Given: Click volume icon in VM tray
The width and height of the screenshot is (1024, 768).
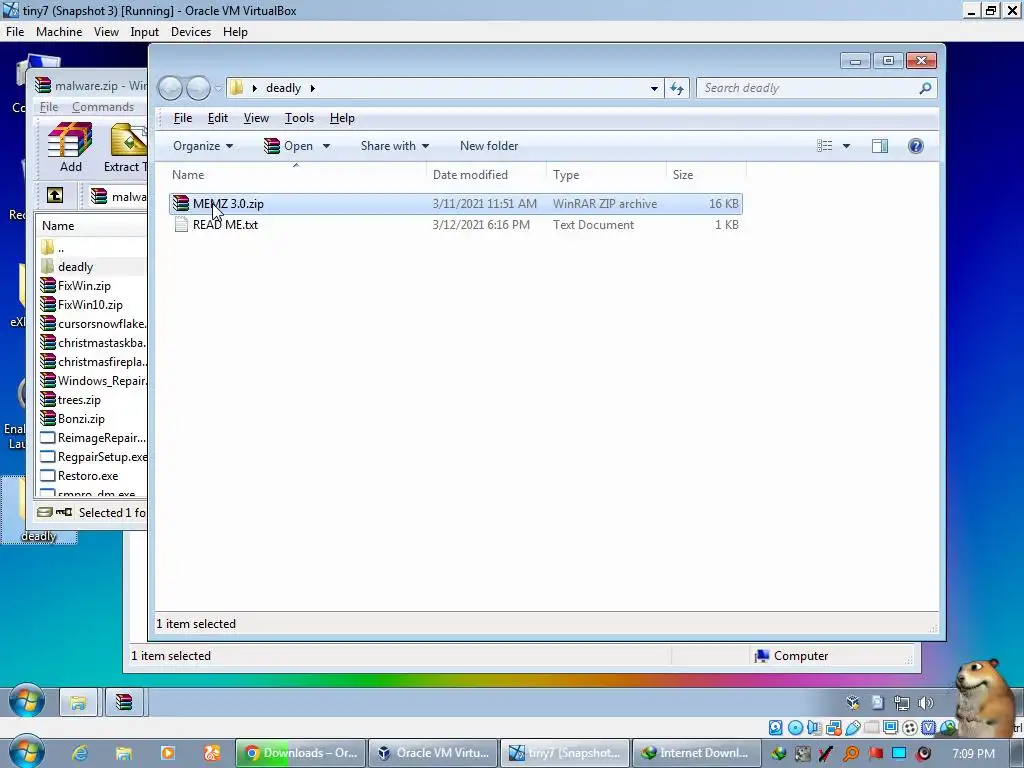Looking at the screenshot, I should [x=925, y=703].
